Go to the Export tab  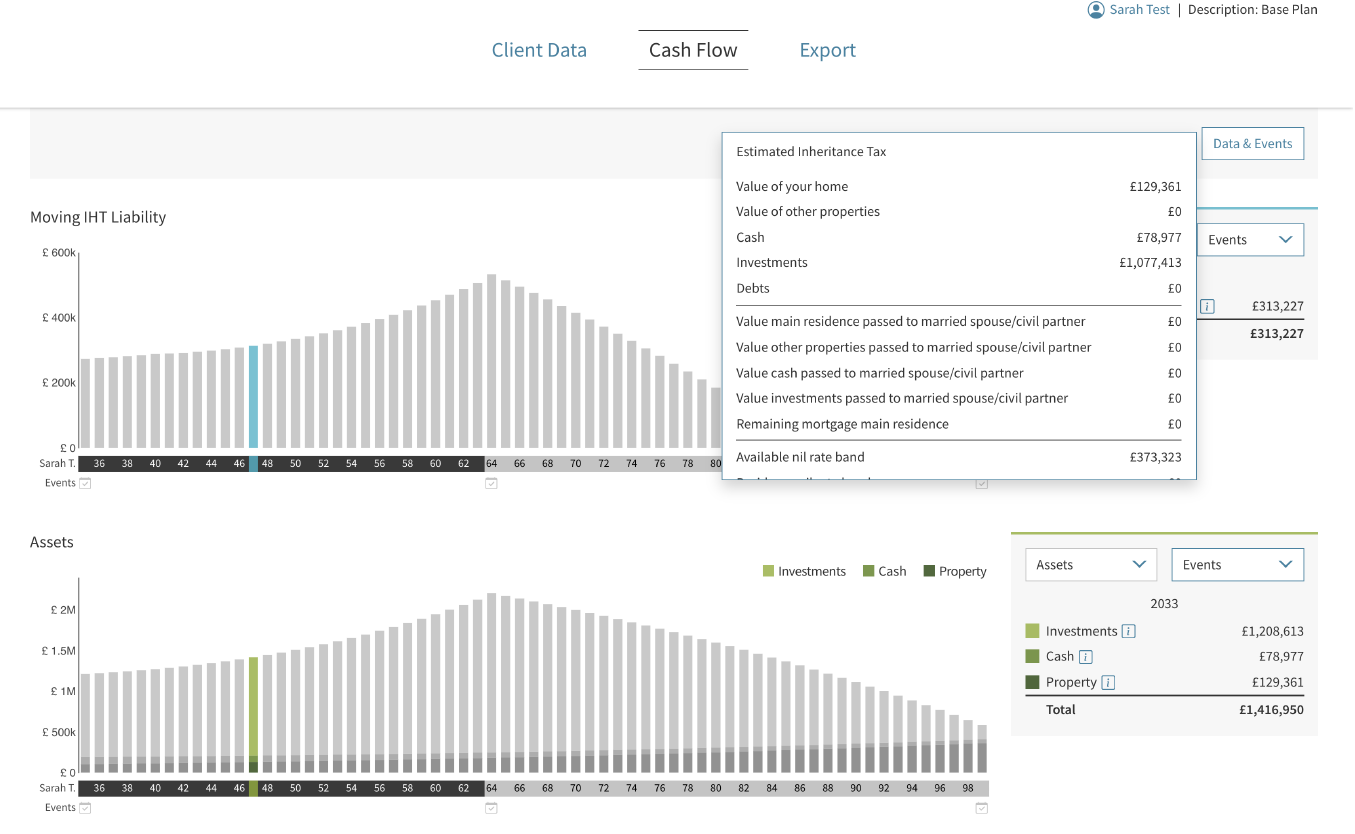click(827, 50)
